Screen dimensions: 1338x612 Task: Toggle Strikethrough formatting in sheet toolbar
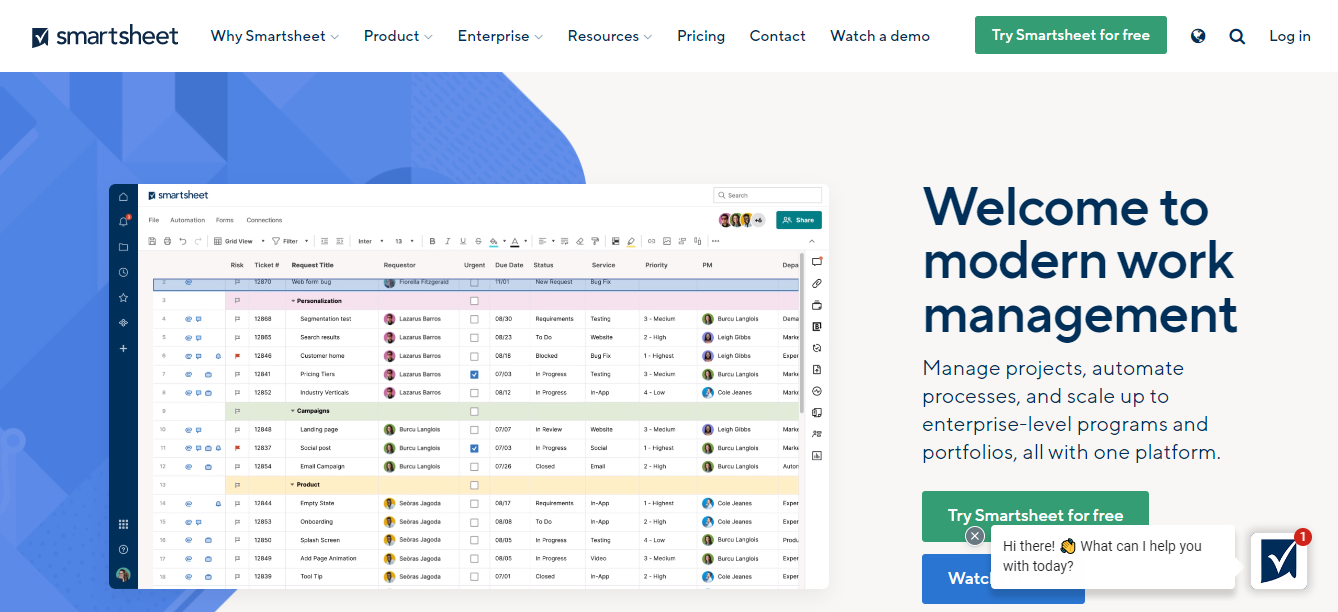click(478, 241)
